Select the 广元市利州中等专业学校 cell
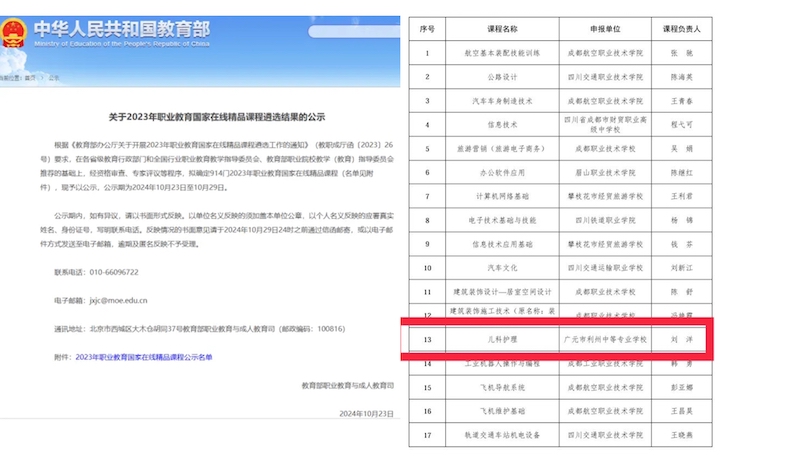Viewport: 800px width, 474px height. 604,339
